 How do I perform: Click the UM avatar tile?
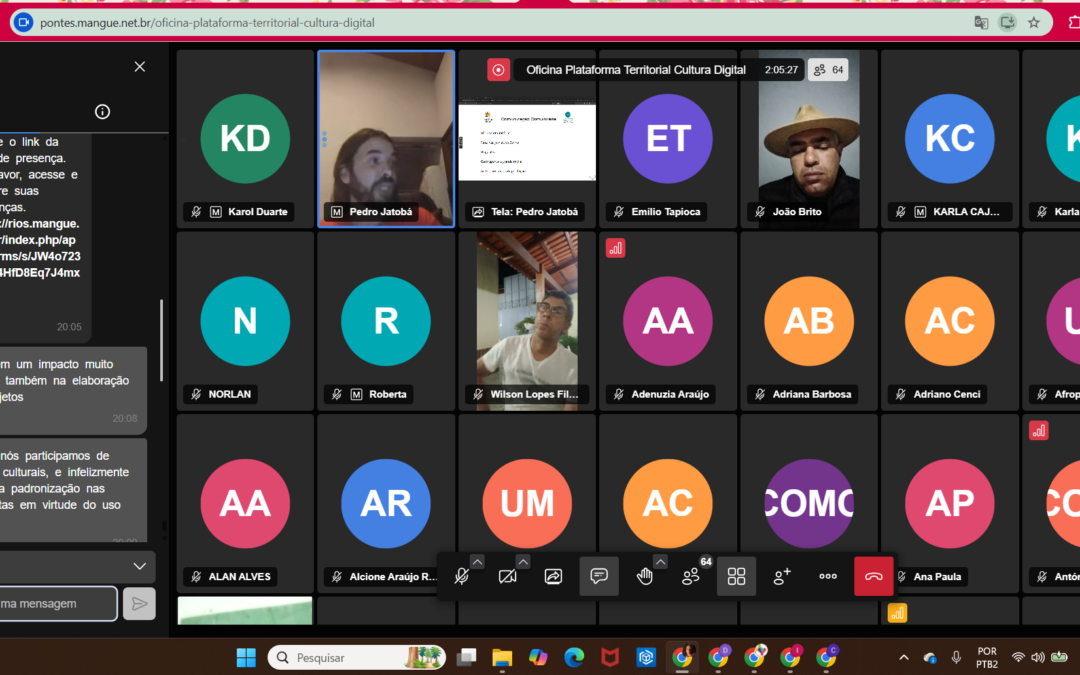point(527,503)
